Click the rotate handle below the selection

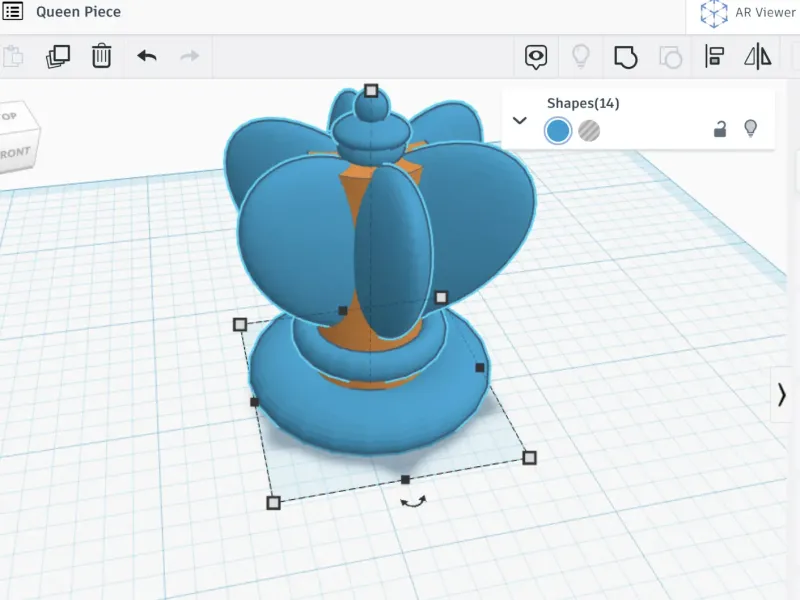(x=413, y=503)
